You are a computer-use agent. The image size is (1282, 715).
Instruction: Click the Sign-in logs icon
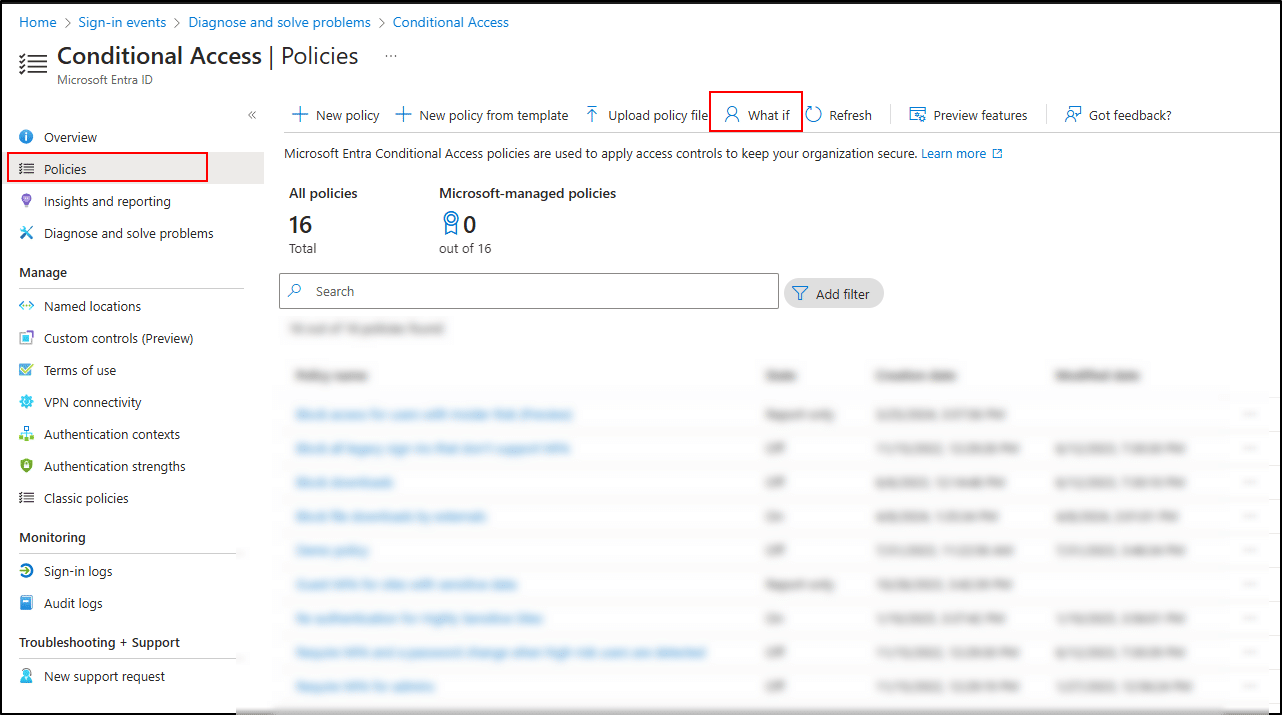coord(26,571)
